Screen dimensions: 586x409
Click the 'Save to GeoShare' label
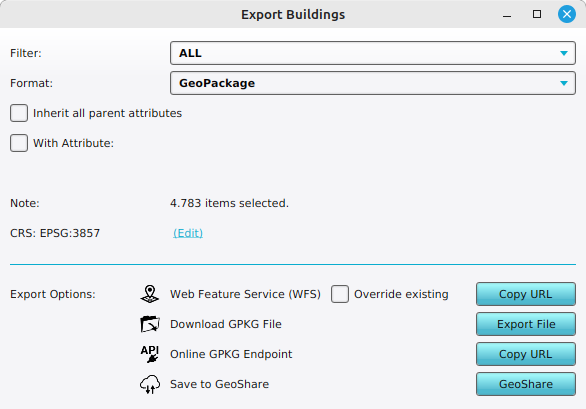[219, 384]
